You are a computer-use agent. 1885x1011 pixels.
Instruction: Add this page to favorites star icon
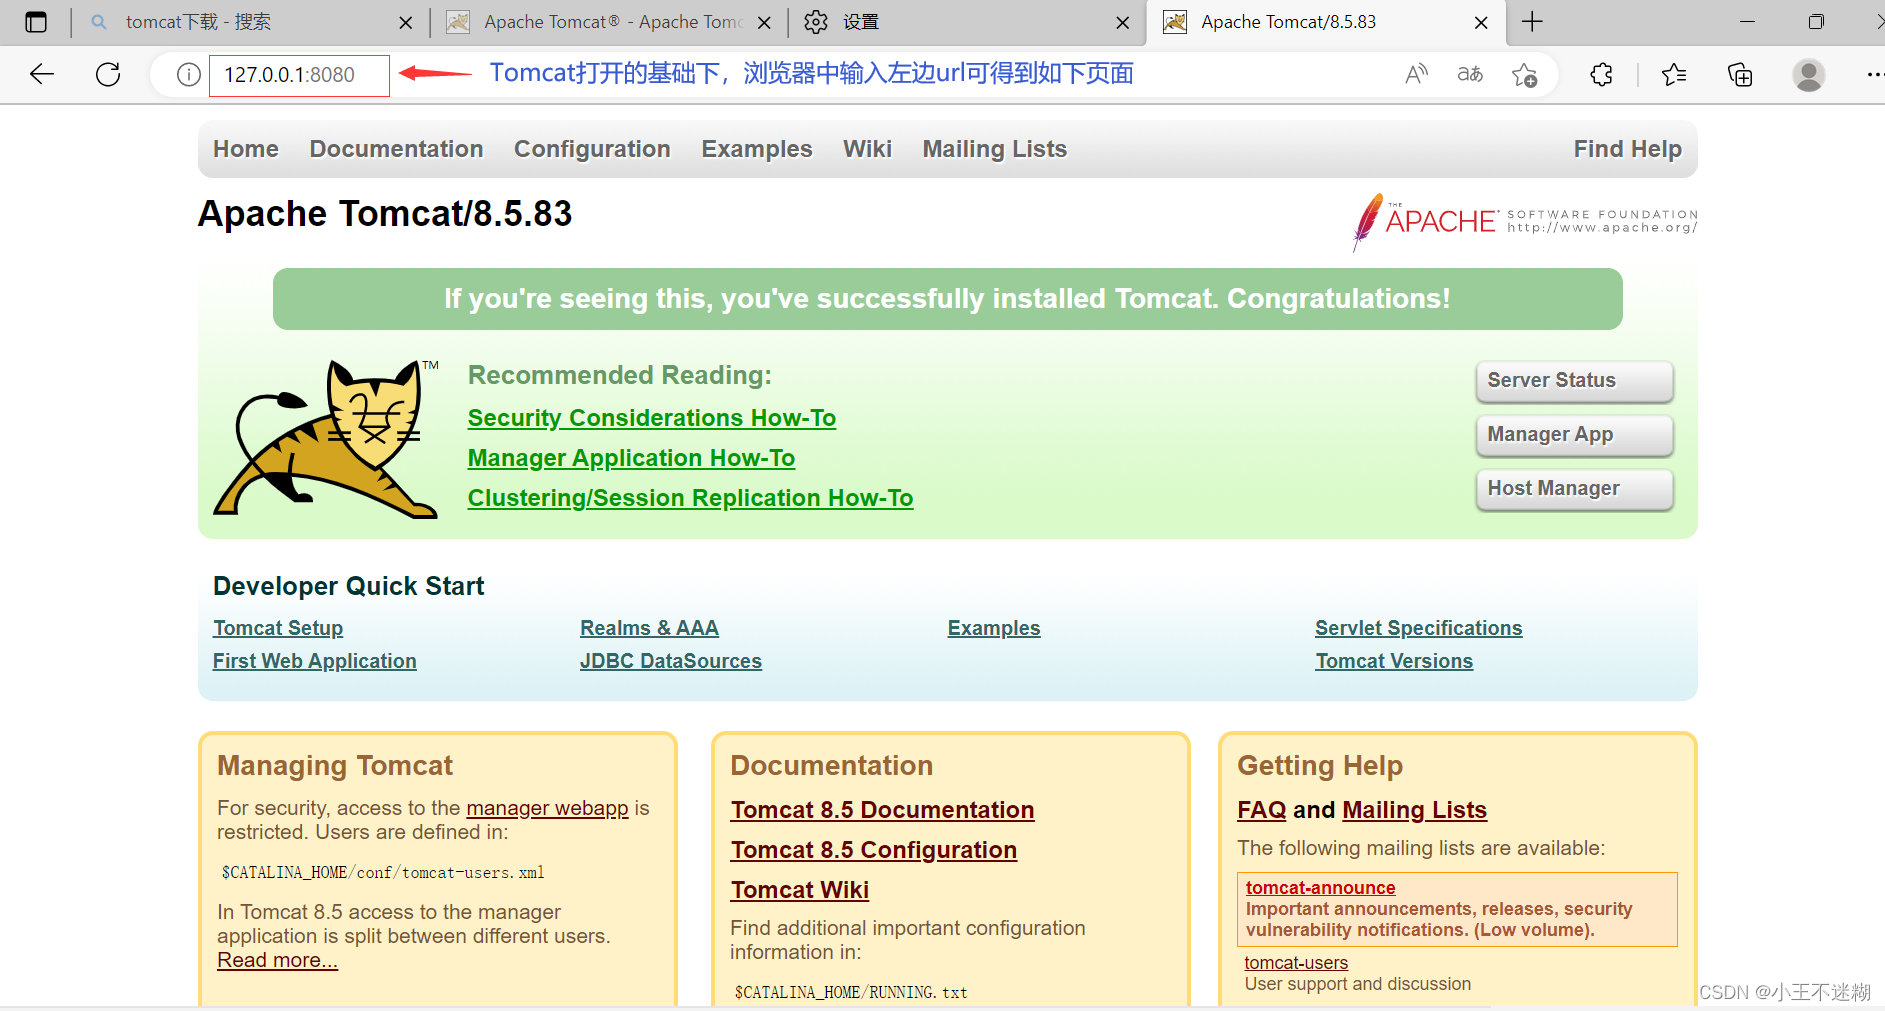(1524, 75)
